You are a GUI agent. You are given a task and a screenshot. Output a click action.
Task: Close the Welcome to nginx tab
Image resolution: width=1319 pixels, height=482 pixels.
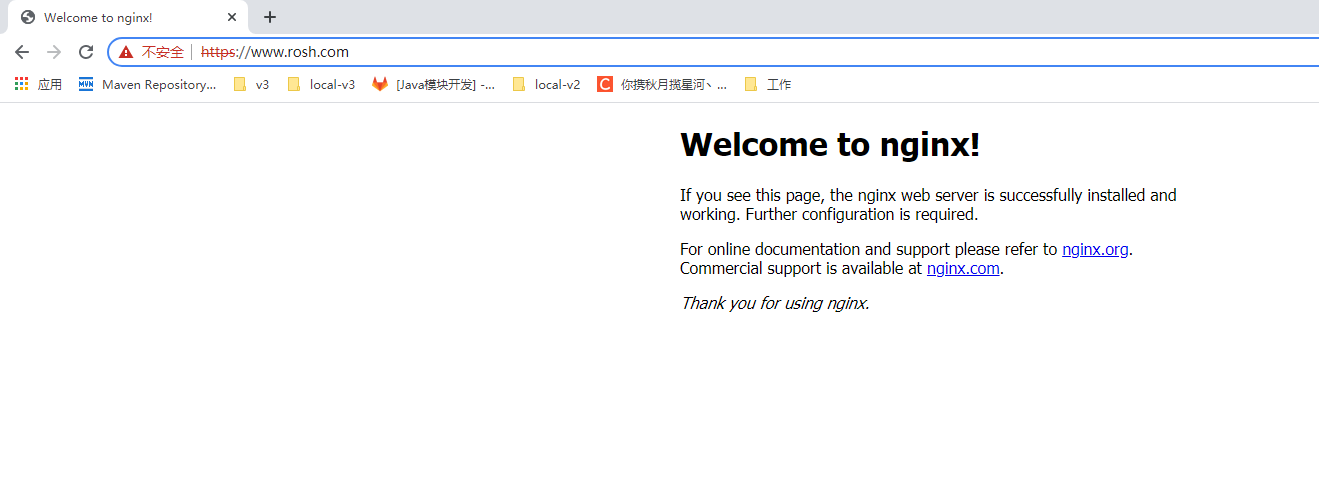[x=232, y=17]
